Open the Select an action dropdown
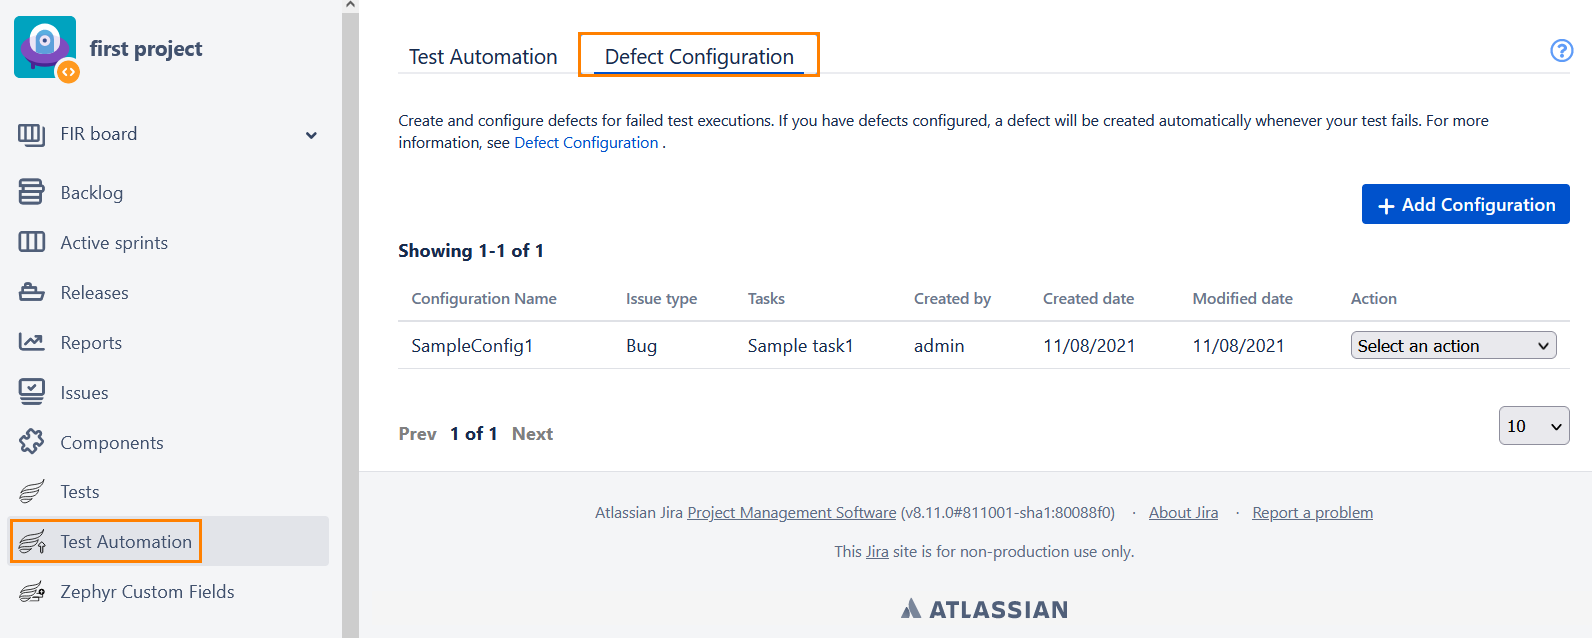This screenshot has width=1592, height=638. point(1453,345)
